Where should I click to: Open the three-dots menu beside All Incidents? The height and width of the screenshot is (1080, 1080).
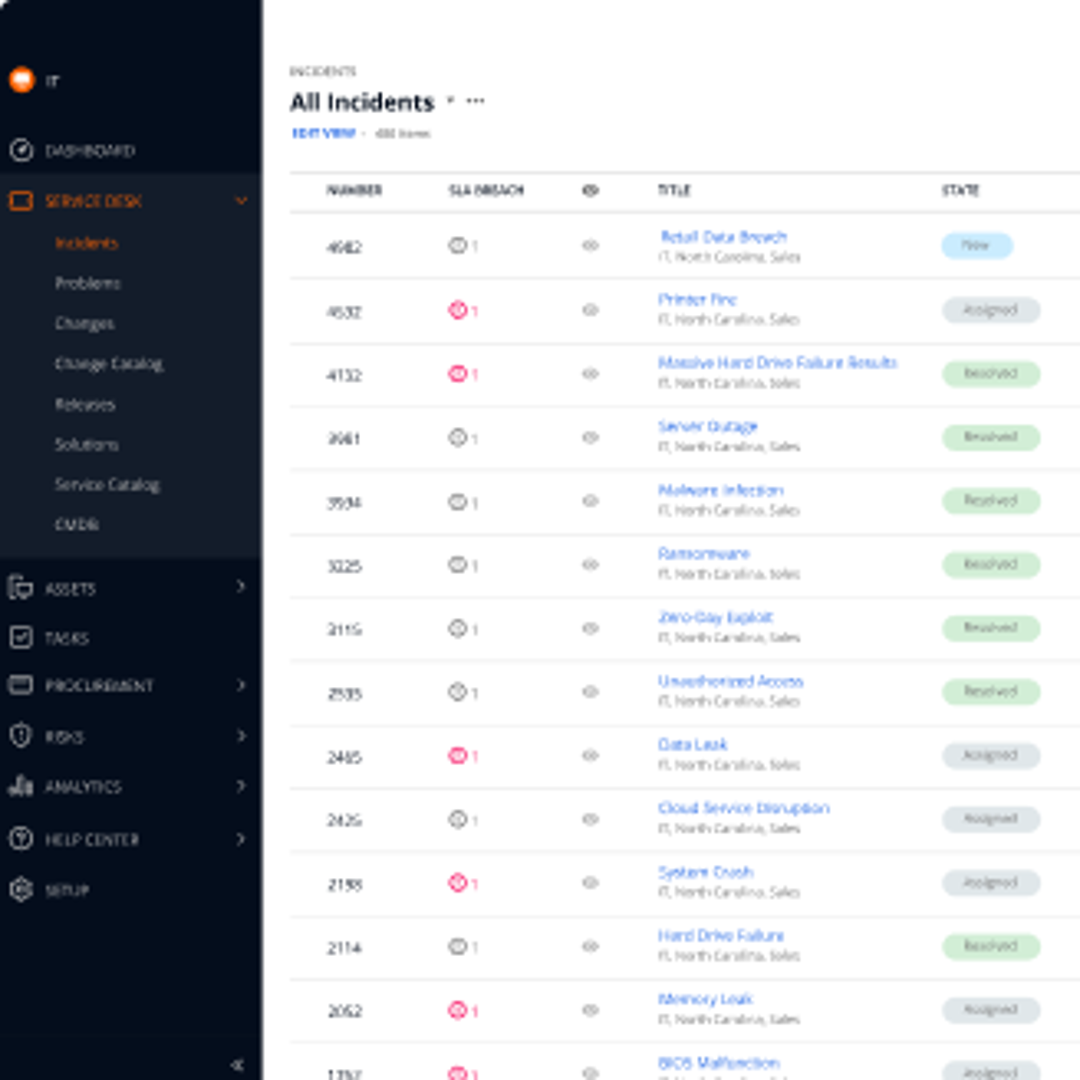pyautogui.click(x=475, y=101)
